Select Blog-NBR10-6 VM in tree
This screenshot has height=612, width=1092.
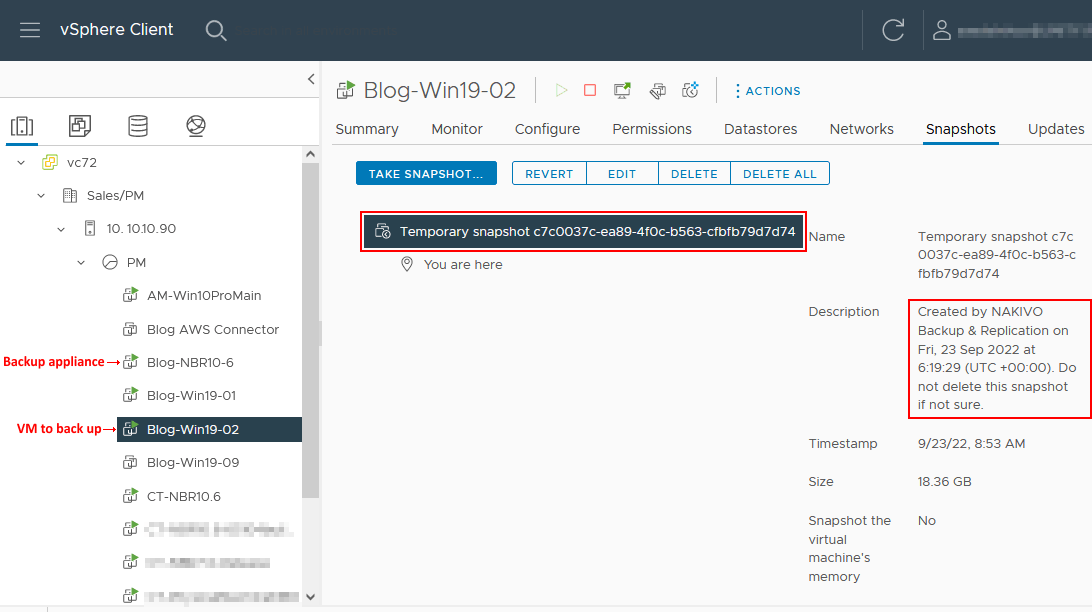point(190,362)
